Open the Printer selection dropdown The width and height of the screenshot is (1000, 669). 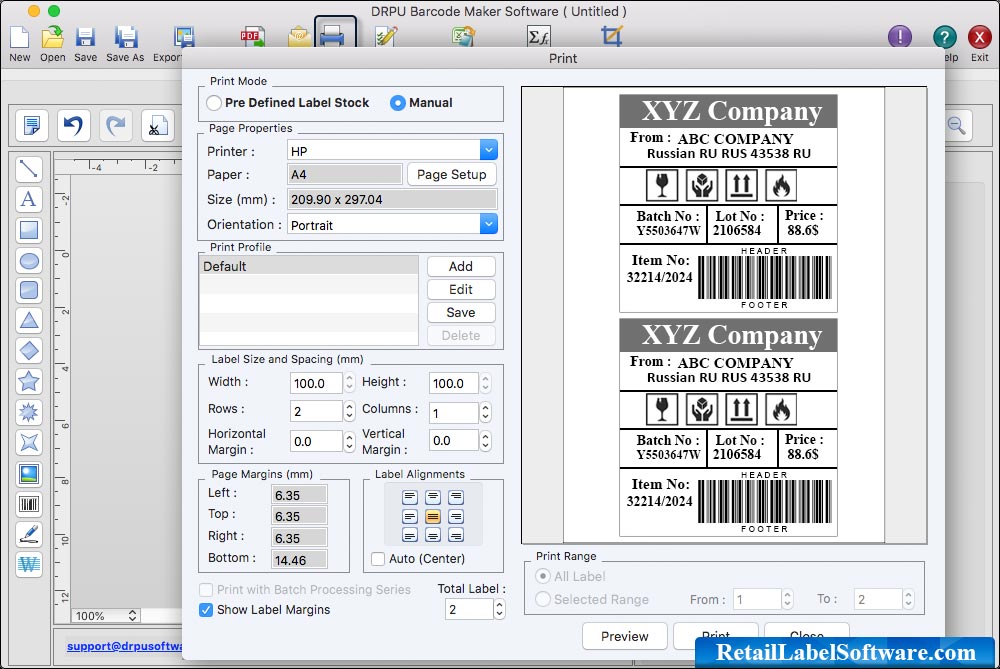489,148
